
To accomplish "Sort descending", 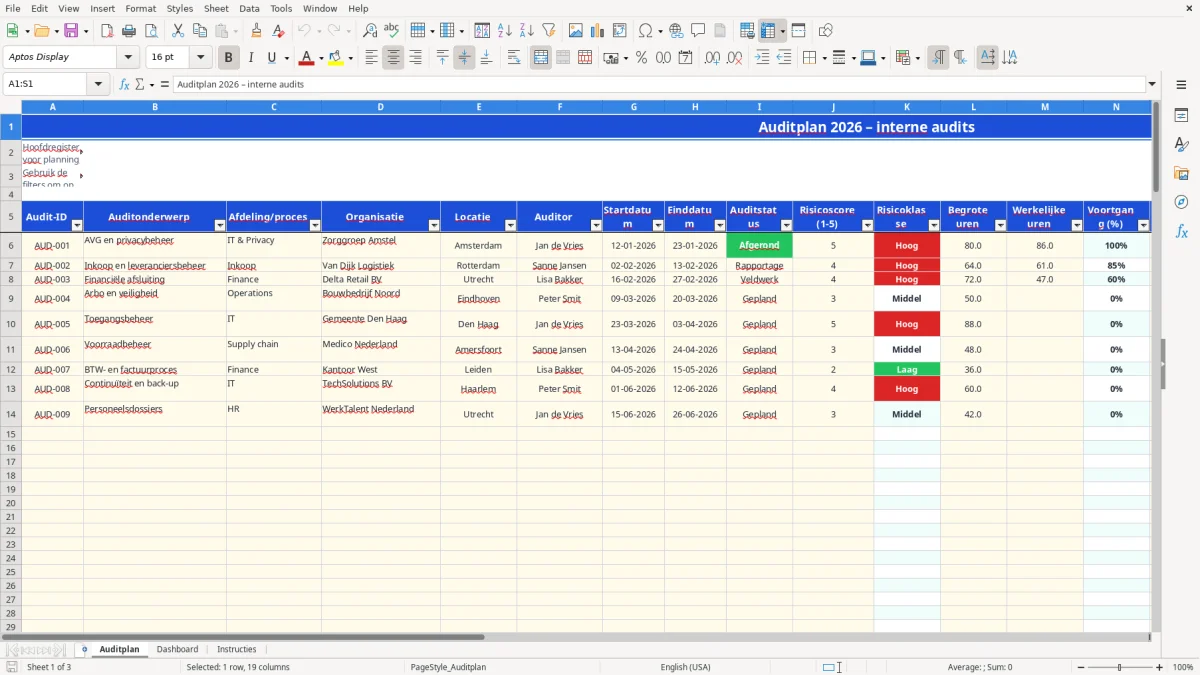I will [x=527, y=31].
